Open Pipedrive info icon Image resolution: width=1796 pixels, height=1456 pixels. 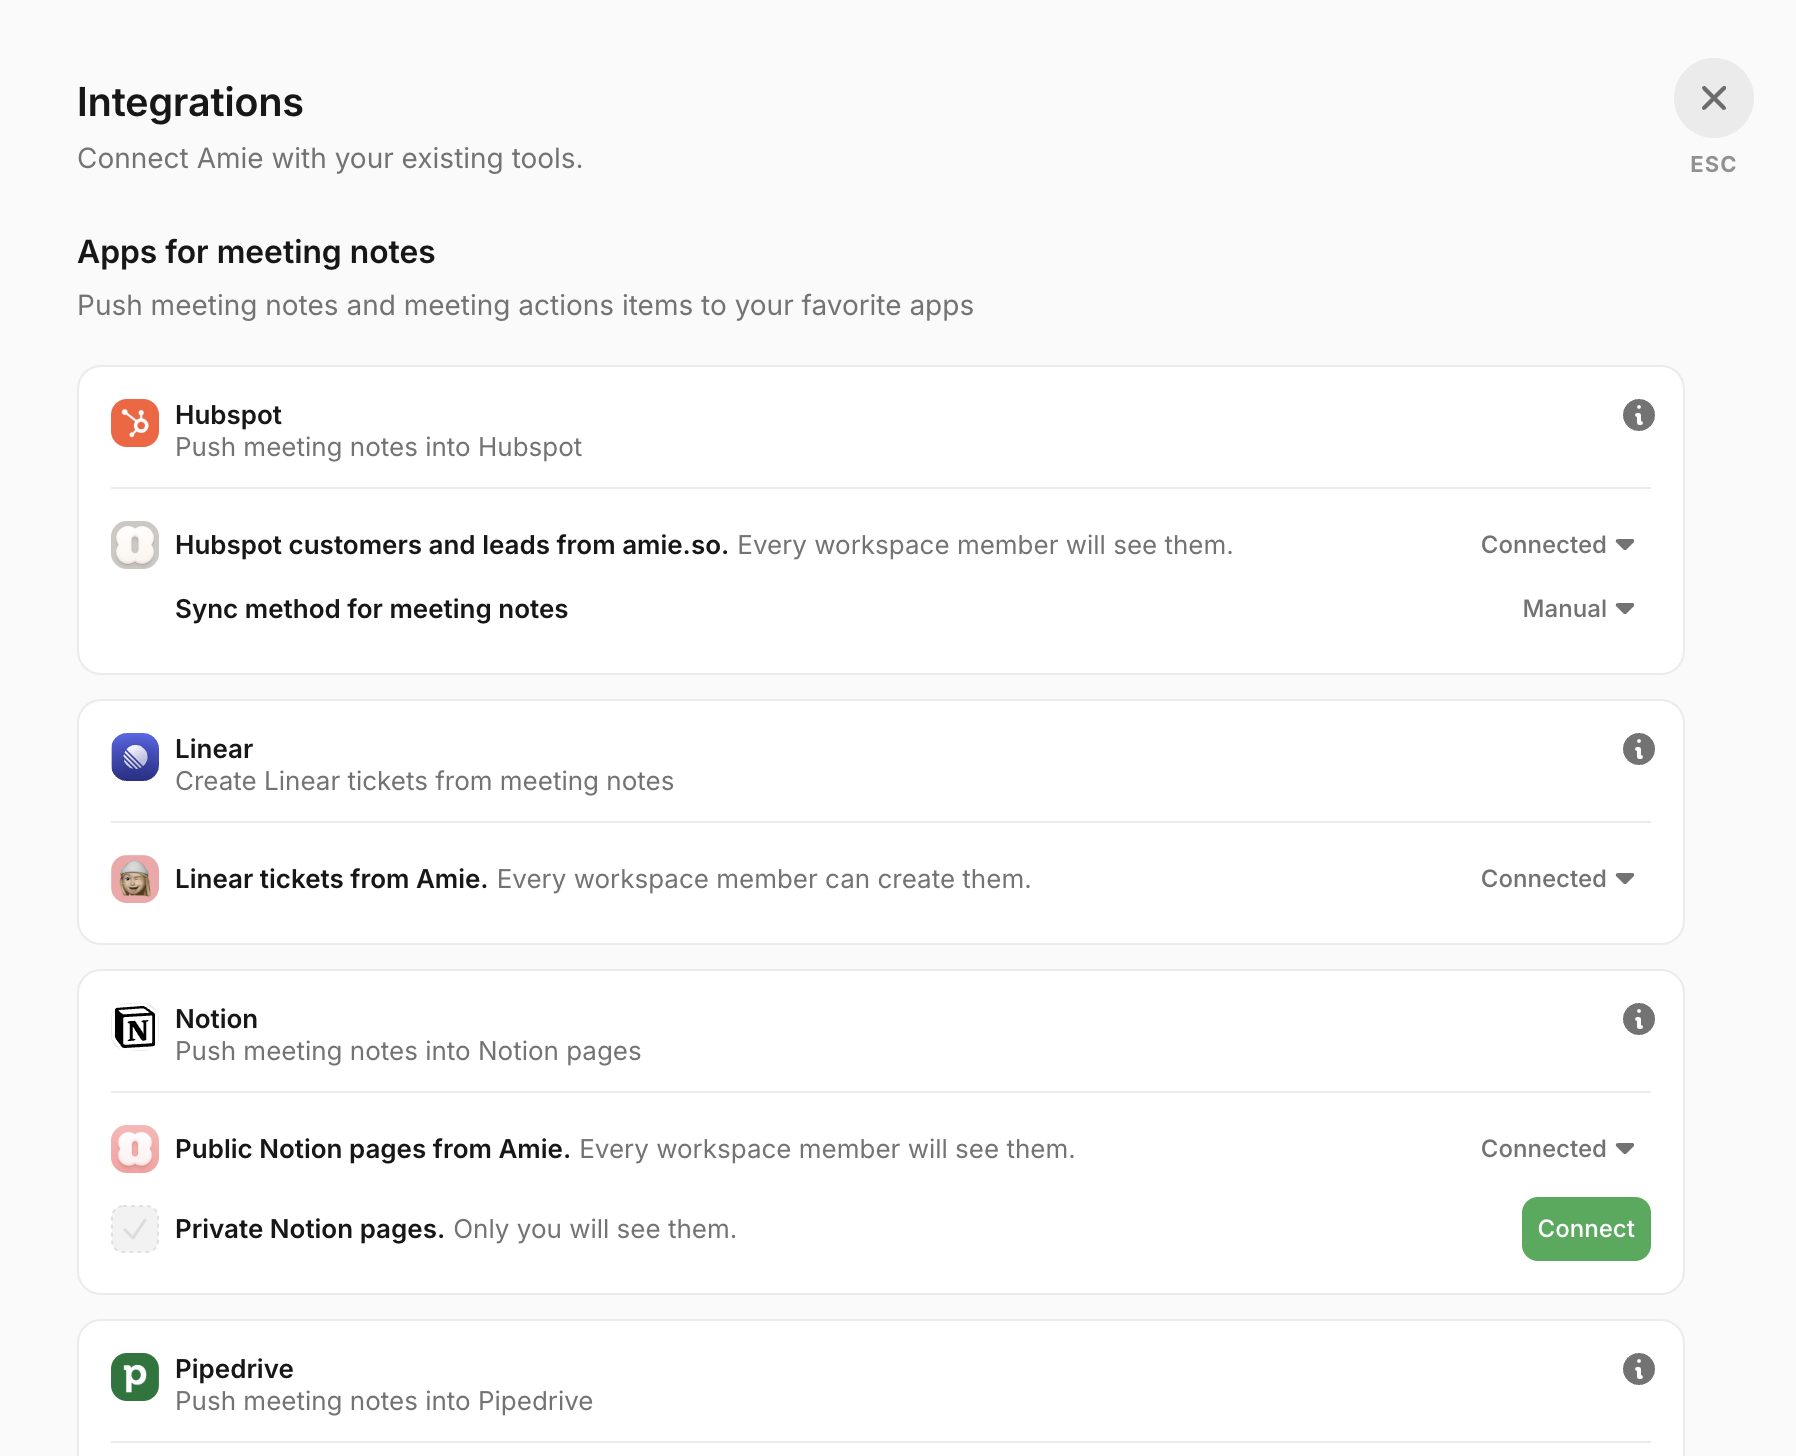(1638, 1369)
